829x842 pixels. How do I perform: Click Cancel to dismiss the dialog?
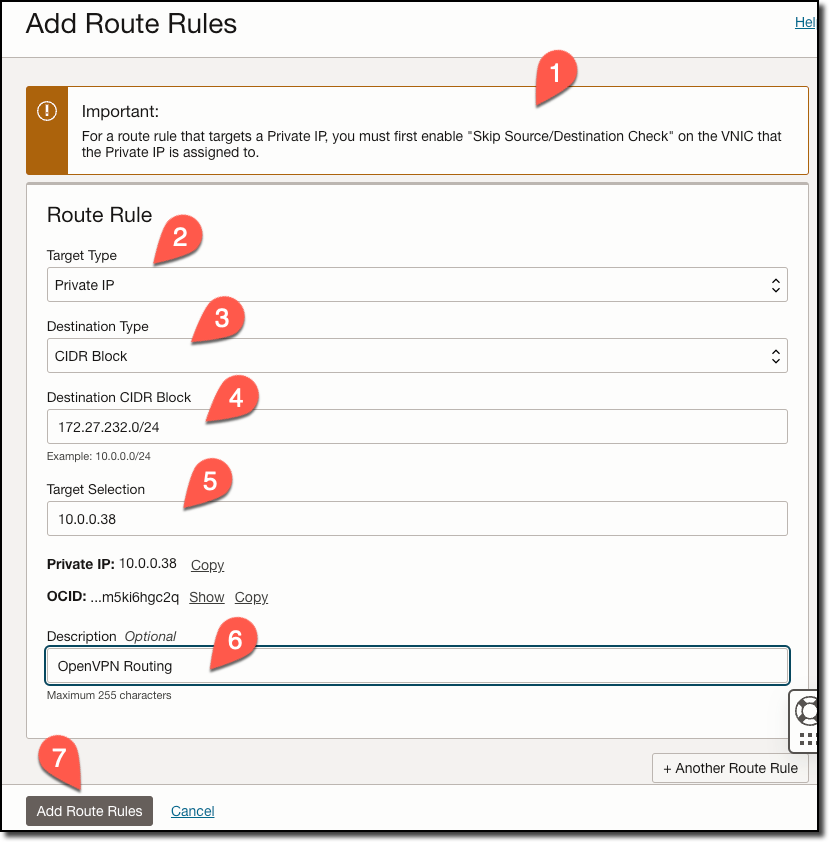(192, 811)
